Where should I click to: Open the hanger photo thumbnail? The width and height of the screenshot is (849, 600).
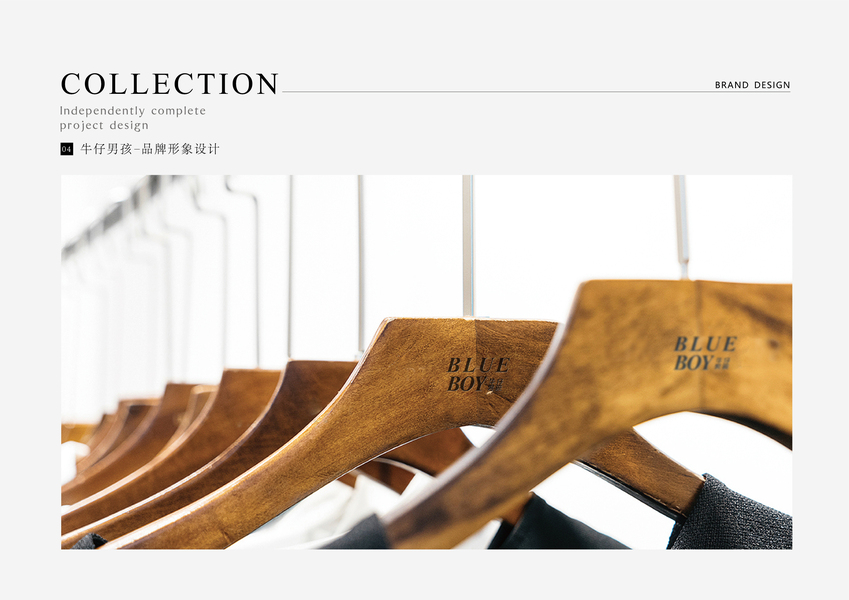tap(426, 362)
